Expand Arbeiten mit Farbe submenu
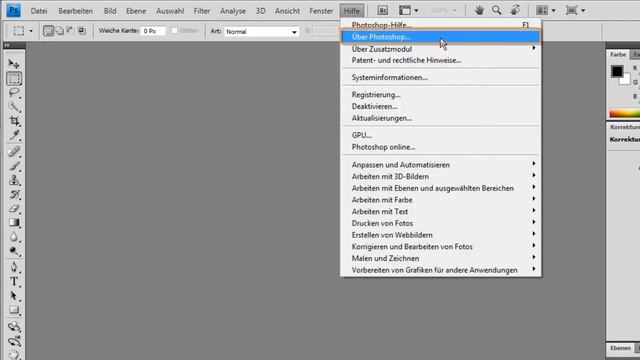 point(441,200)
